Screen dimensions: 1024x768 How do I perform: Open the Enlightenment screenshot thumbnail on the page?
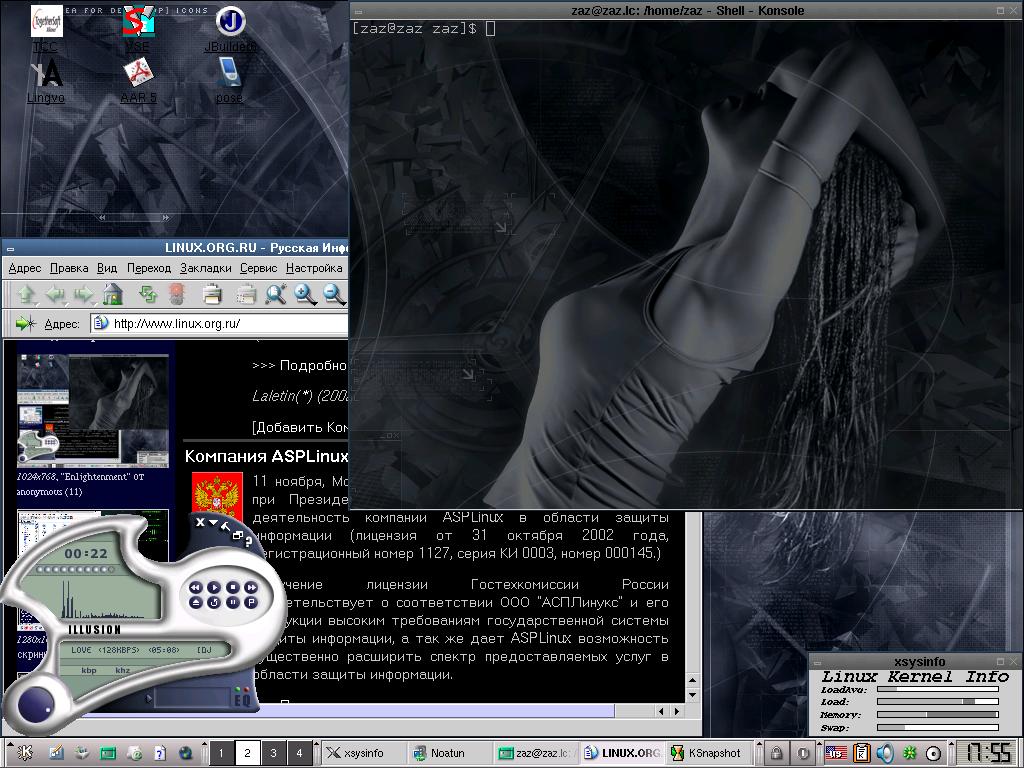(x=93, y=411)
